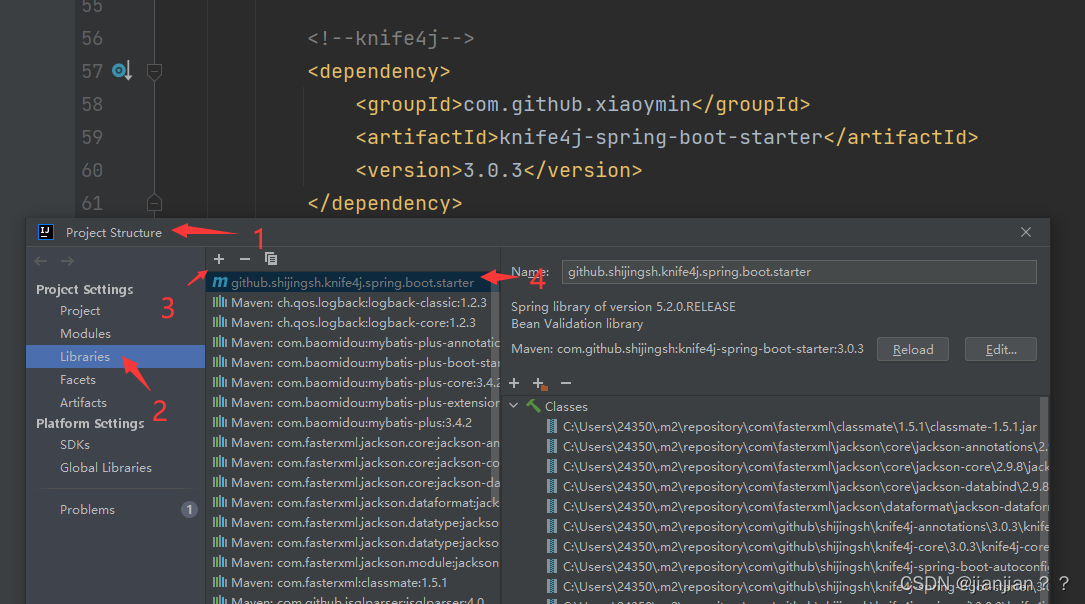Click the minus icon above the Classes list

click(x=565, y=382)
